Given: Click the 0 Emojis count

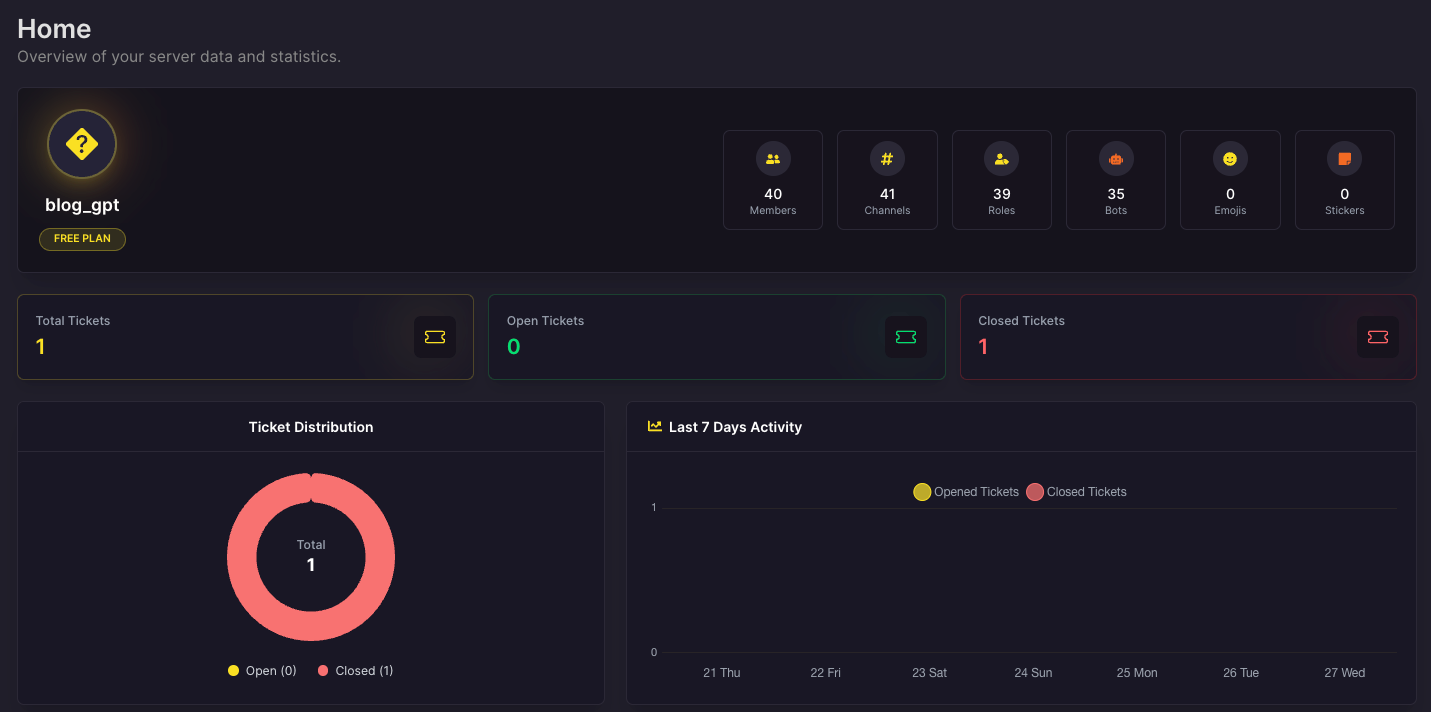Looking at the screenshot, I should tap(1230, 194).
